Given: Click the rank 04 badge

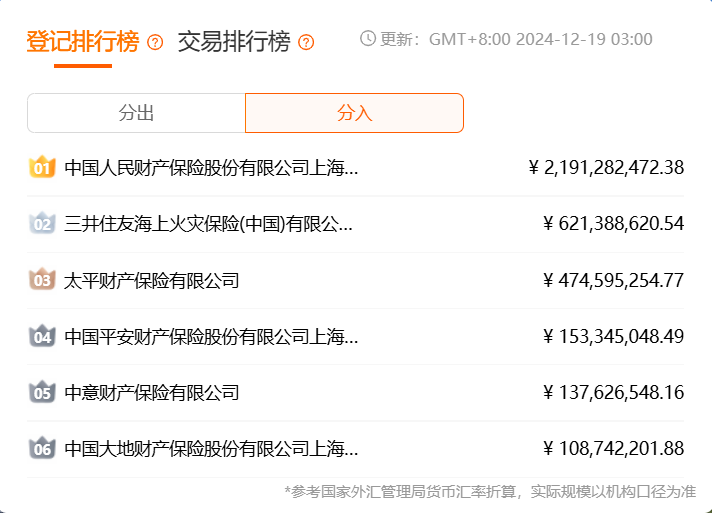Looking at the screenshot, I should click(x=42, y=337).
